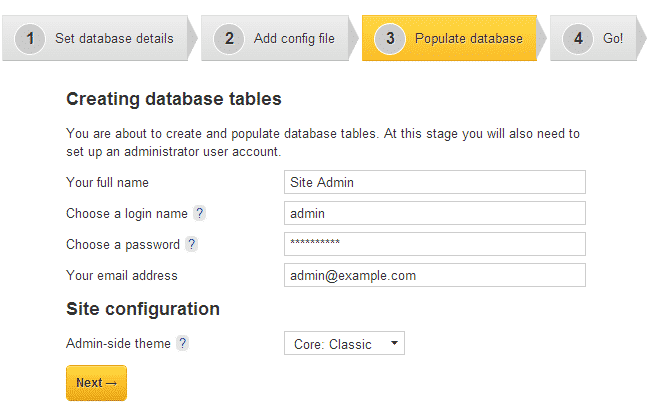Go to Set database details step
Image resolution: width=650 pixels, height=411 pixels.
pos(114,39)
